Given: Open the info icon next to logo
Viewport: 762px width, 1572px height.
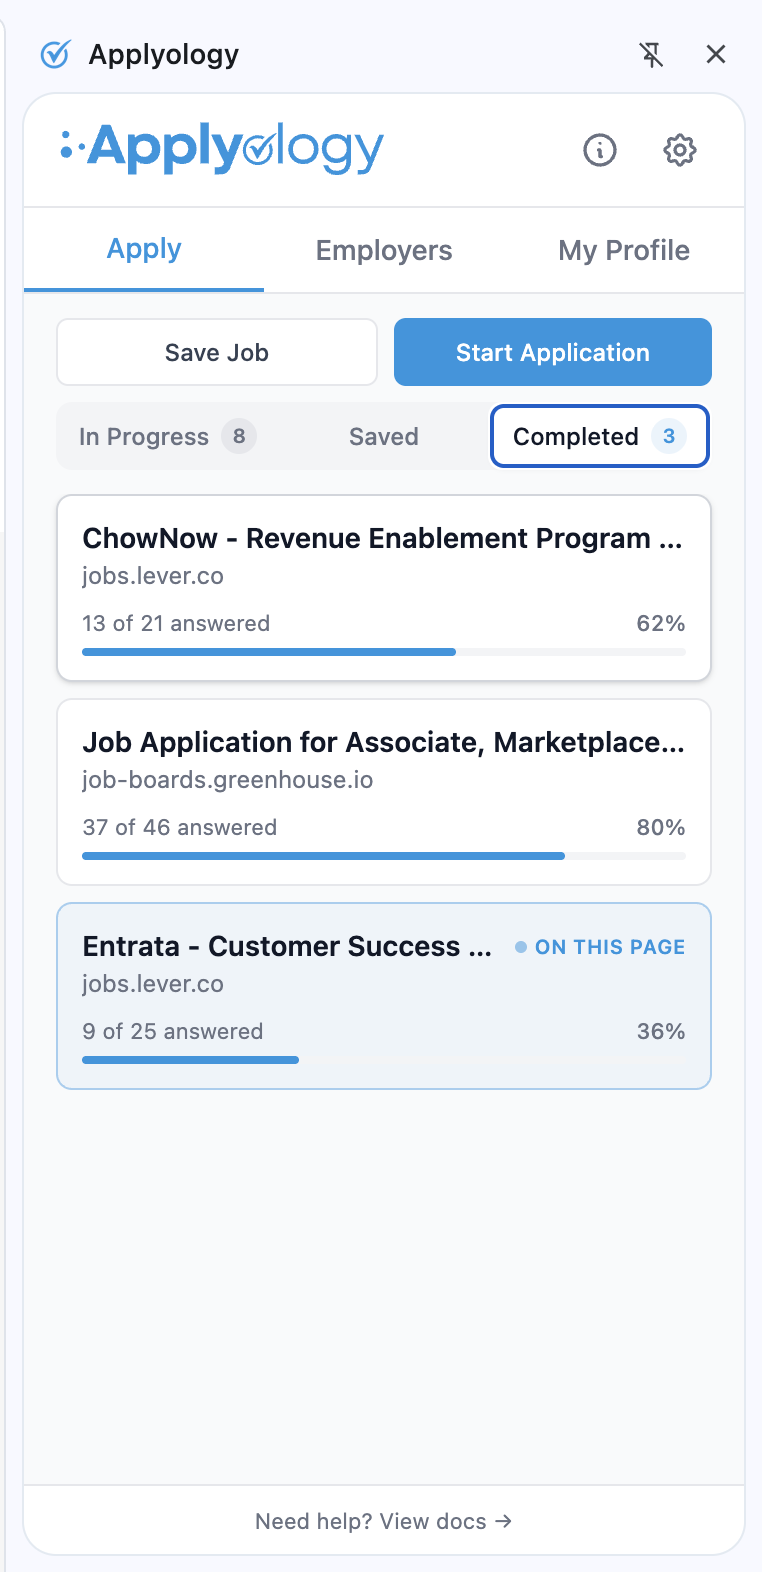Looking at the screenshot, I should 600,150.
